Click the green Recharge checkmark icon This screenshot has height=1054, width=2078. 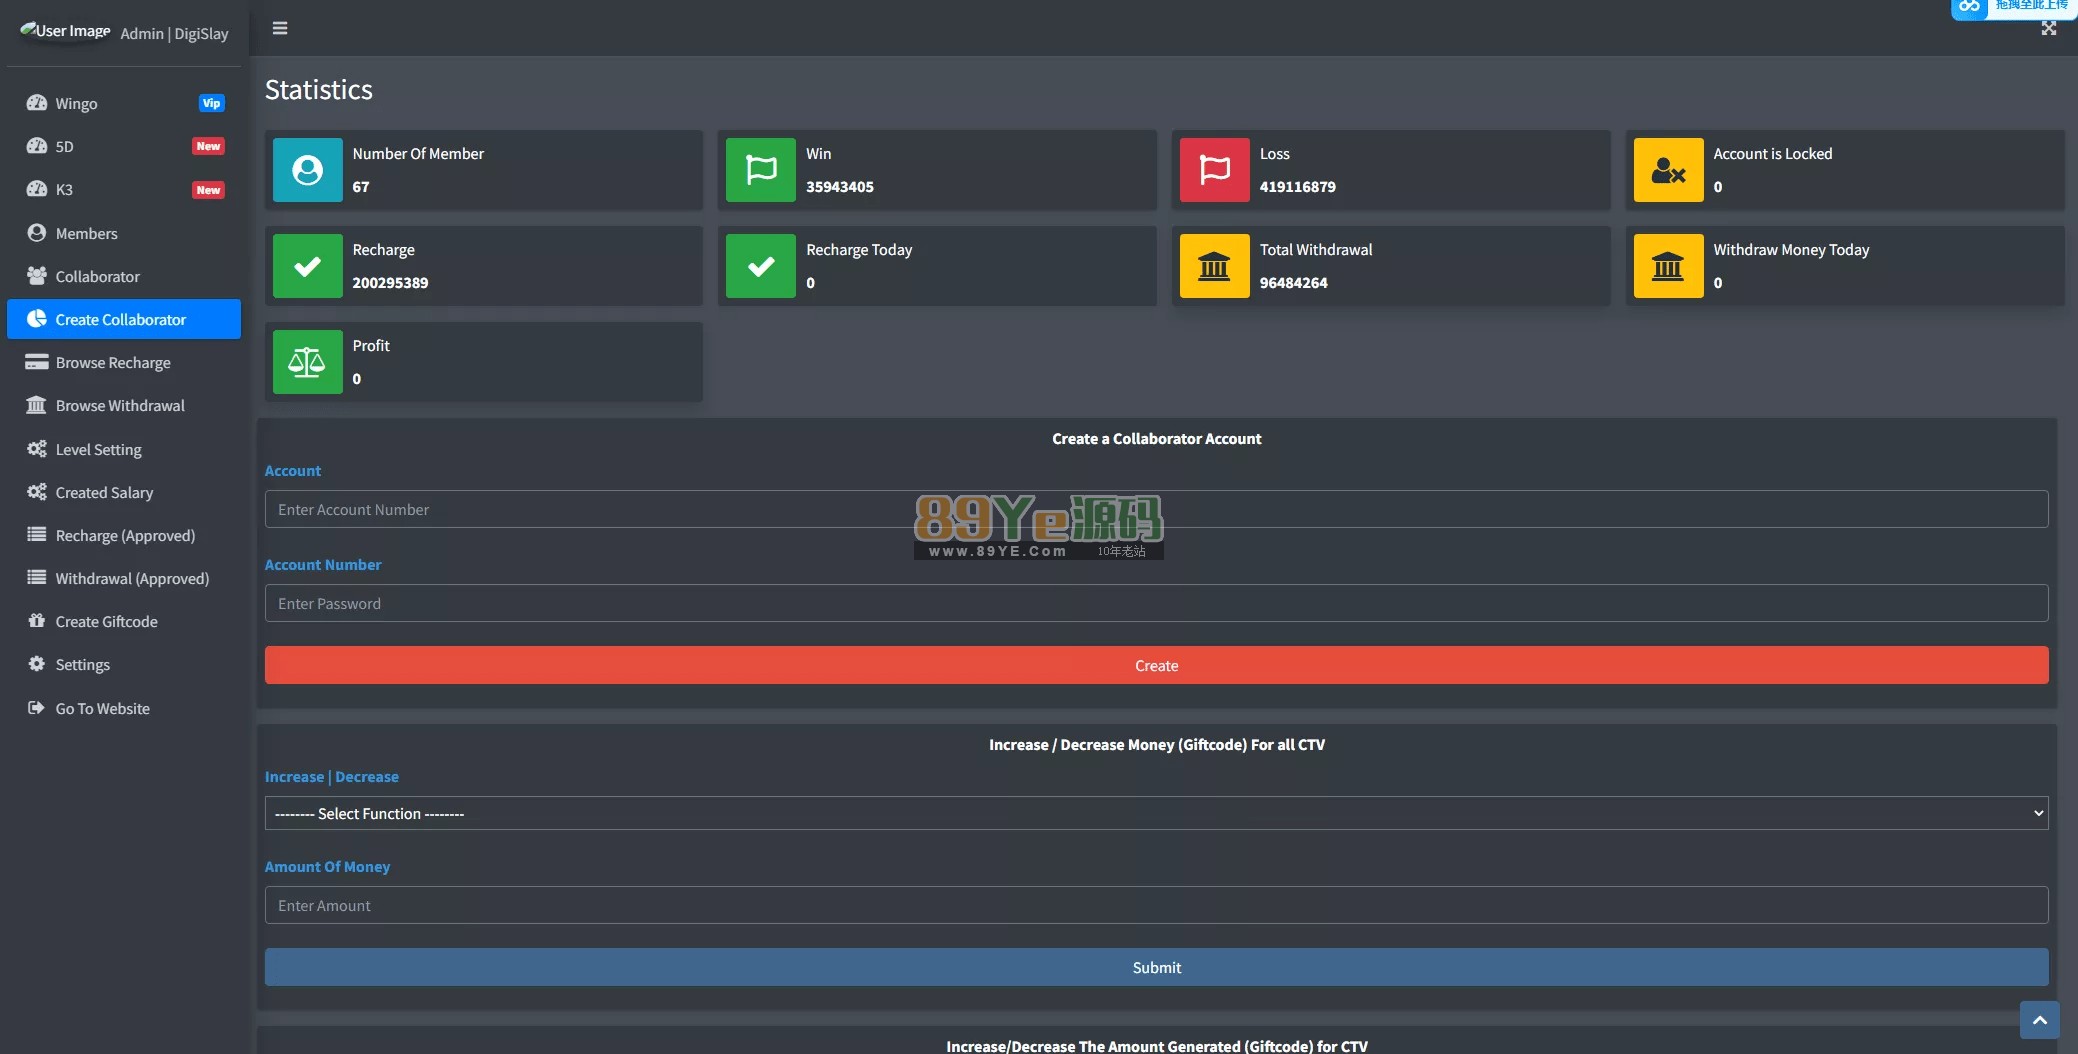tap(307, 266)
